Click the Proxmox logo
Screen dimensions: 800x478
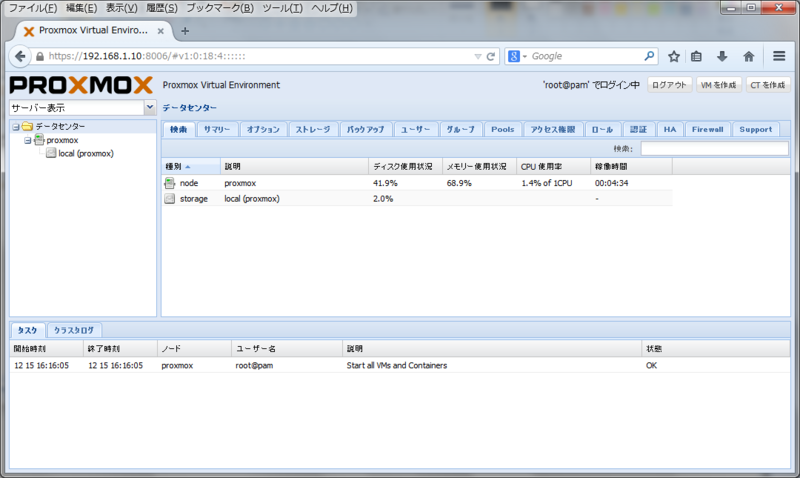(x=81, y=85)
